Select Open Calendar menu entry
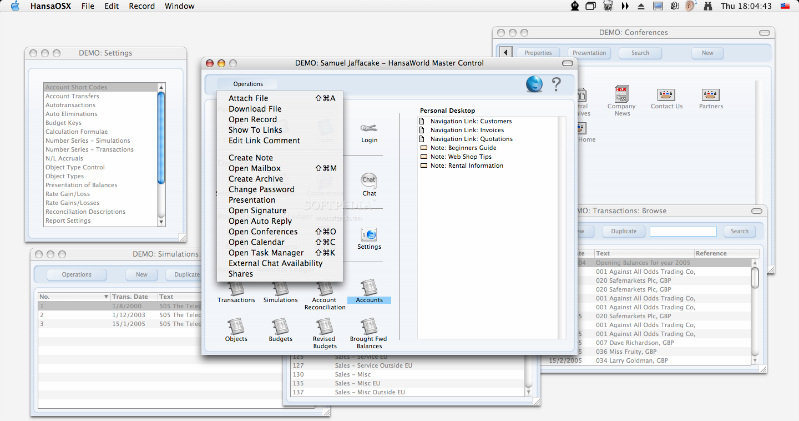This screenshot has width=799, height=421. click(280, 242)
